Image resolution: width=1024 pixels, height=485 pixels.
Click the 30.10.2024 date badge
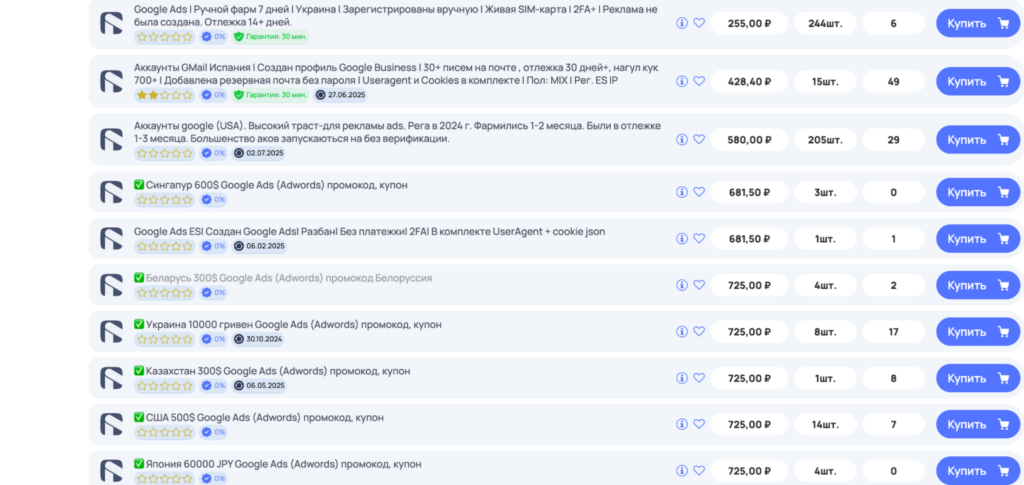(x=259, y=339)
